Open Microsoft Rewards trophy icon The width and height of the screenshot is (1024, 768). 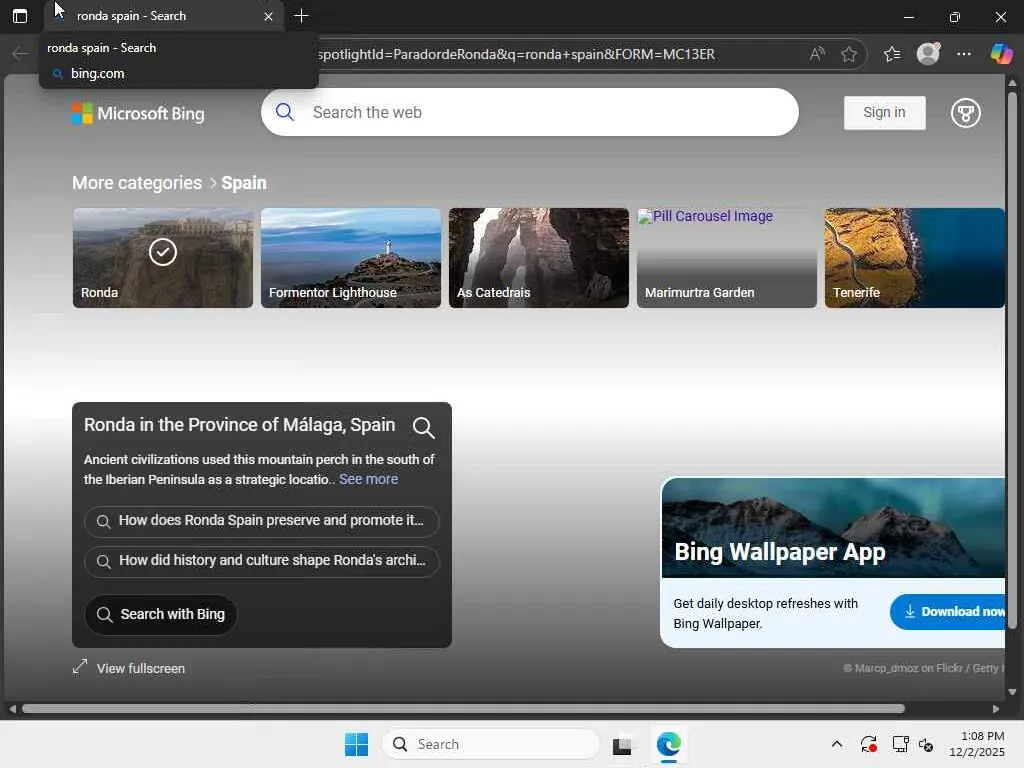965,113
